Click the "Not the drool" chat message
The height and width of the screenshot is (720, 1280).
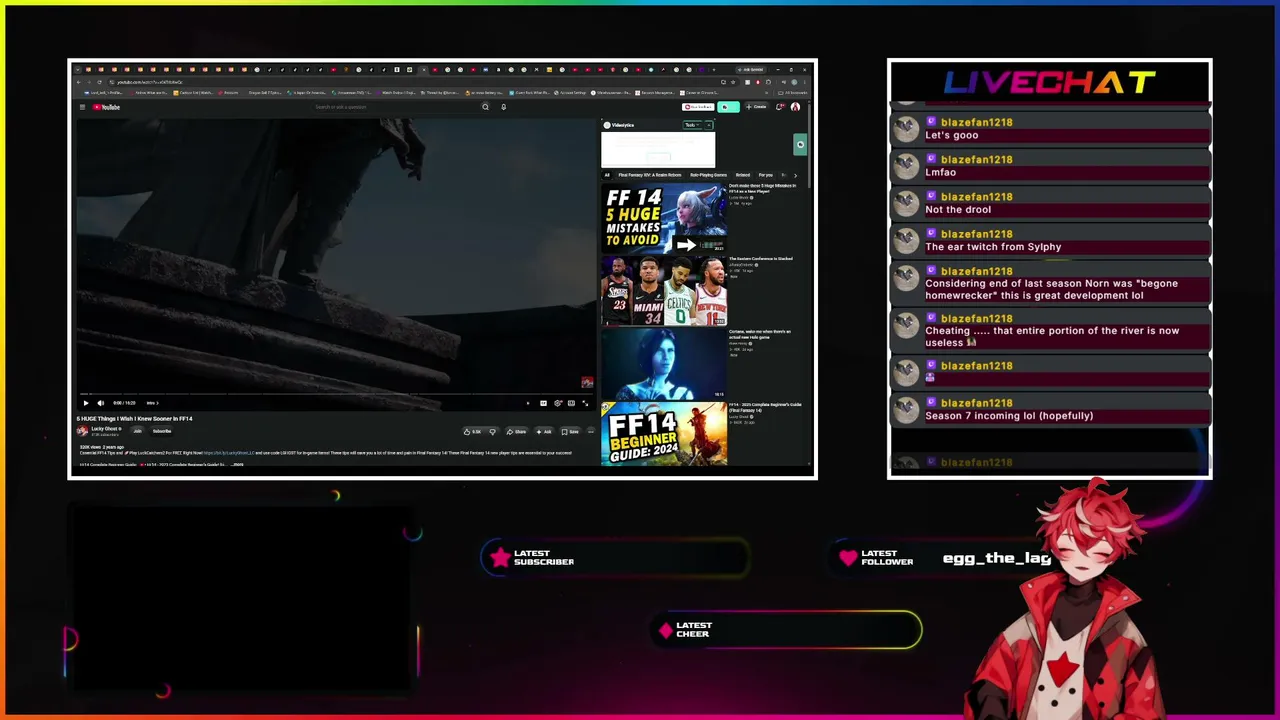(x=958, y=210)
